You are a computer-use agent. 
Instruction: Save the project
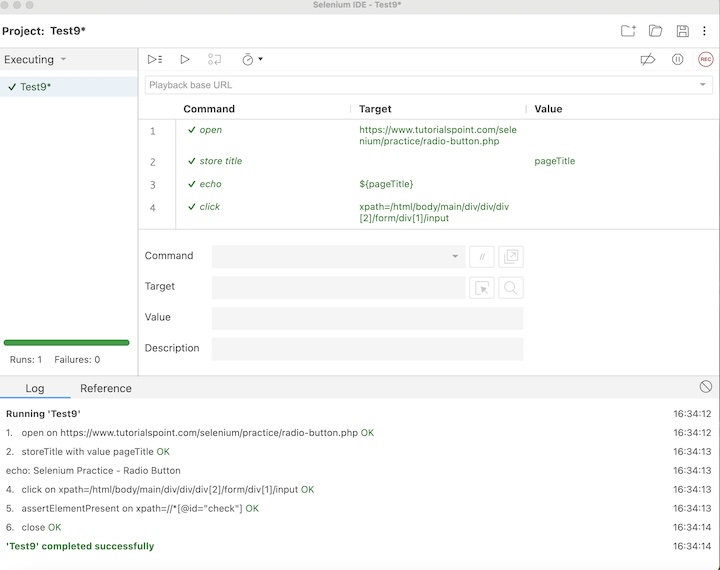(x=683, y=31)
